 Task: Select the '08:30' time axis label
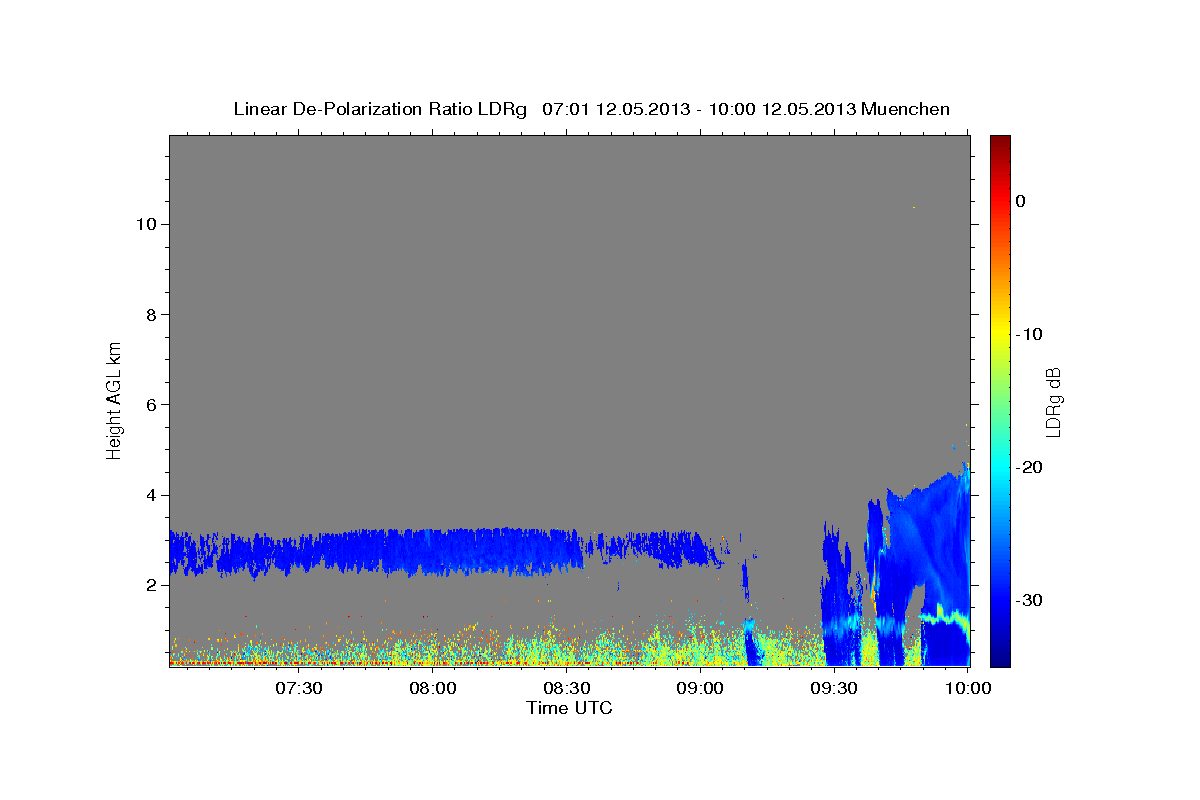point(566,688)
